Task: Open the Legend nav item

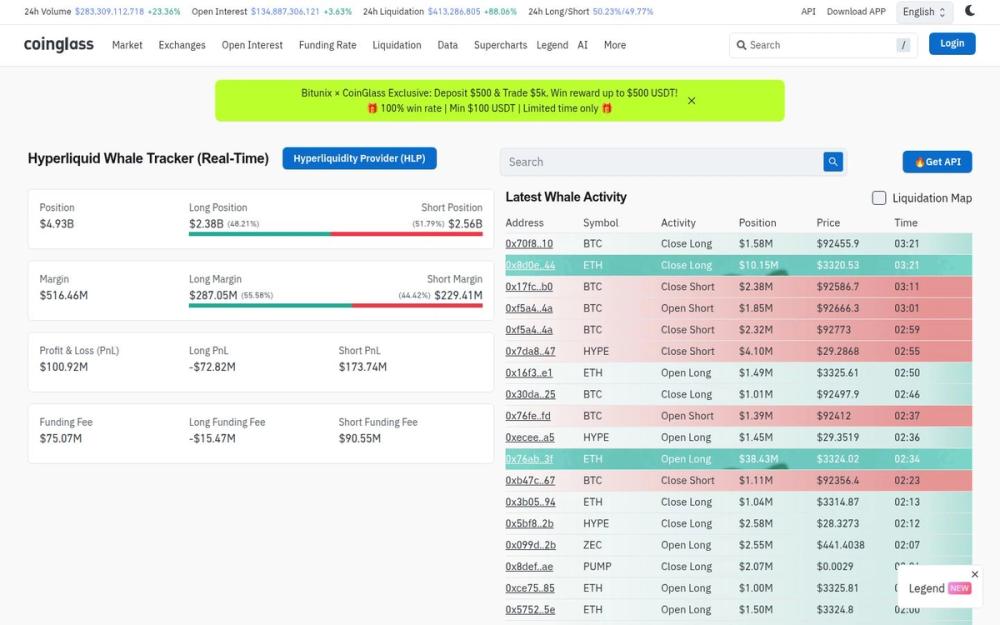Action: coord(552,45)
